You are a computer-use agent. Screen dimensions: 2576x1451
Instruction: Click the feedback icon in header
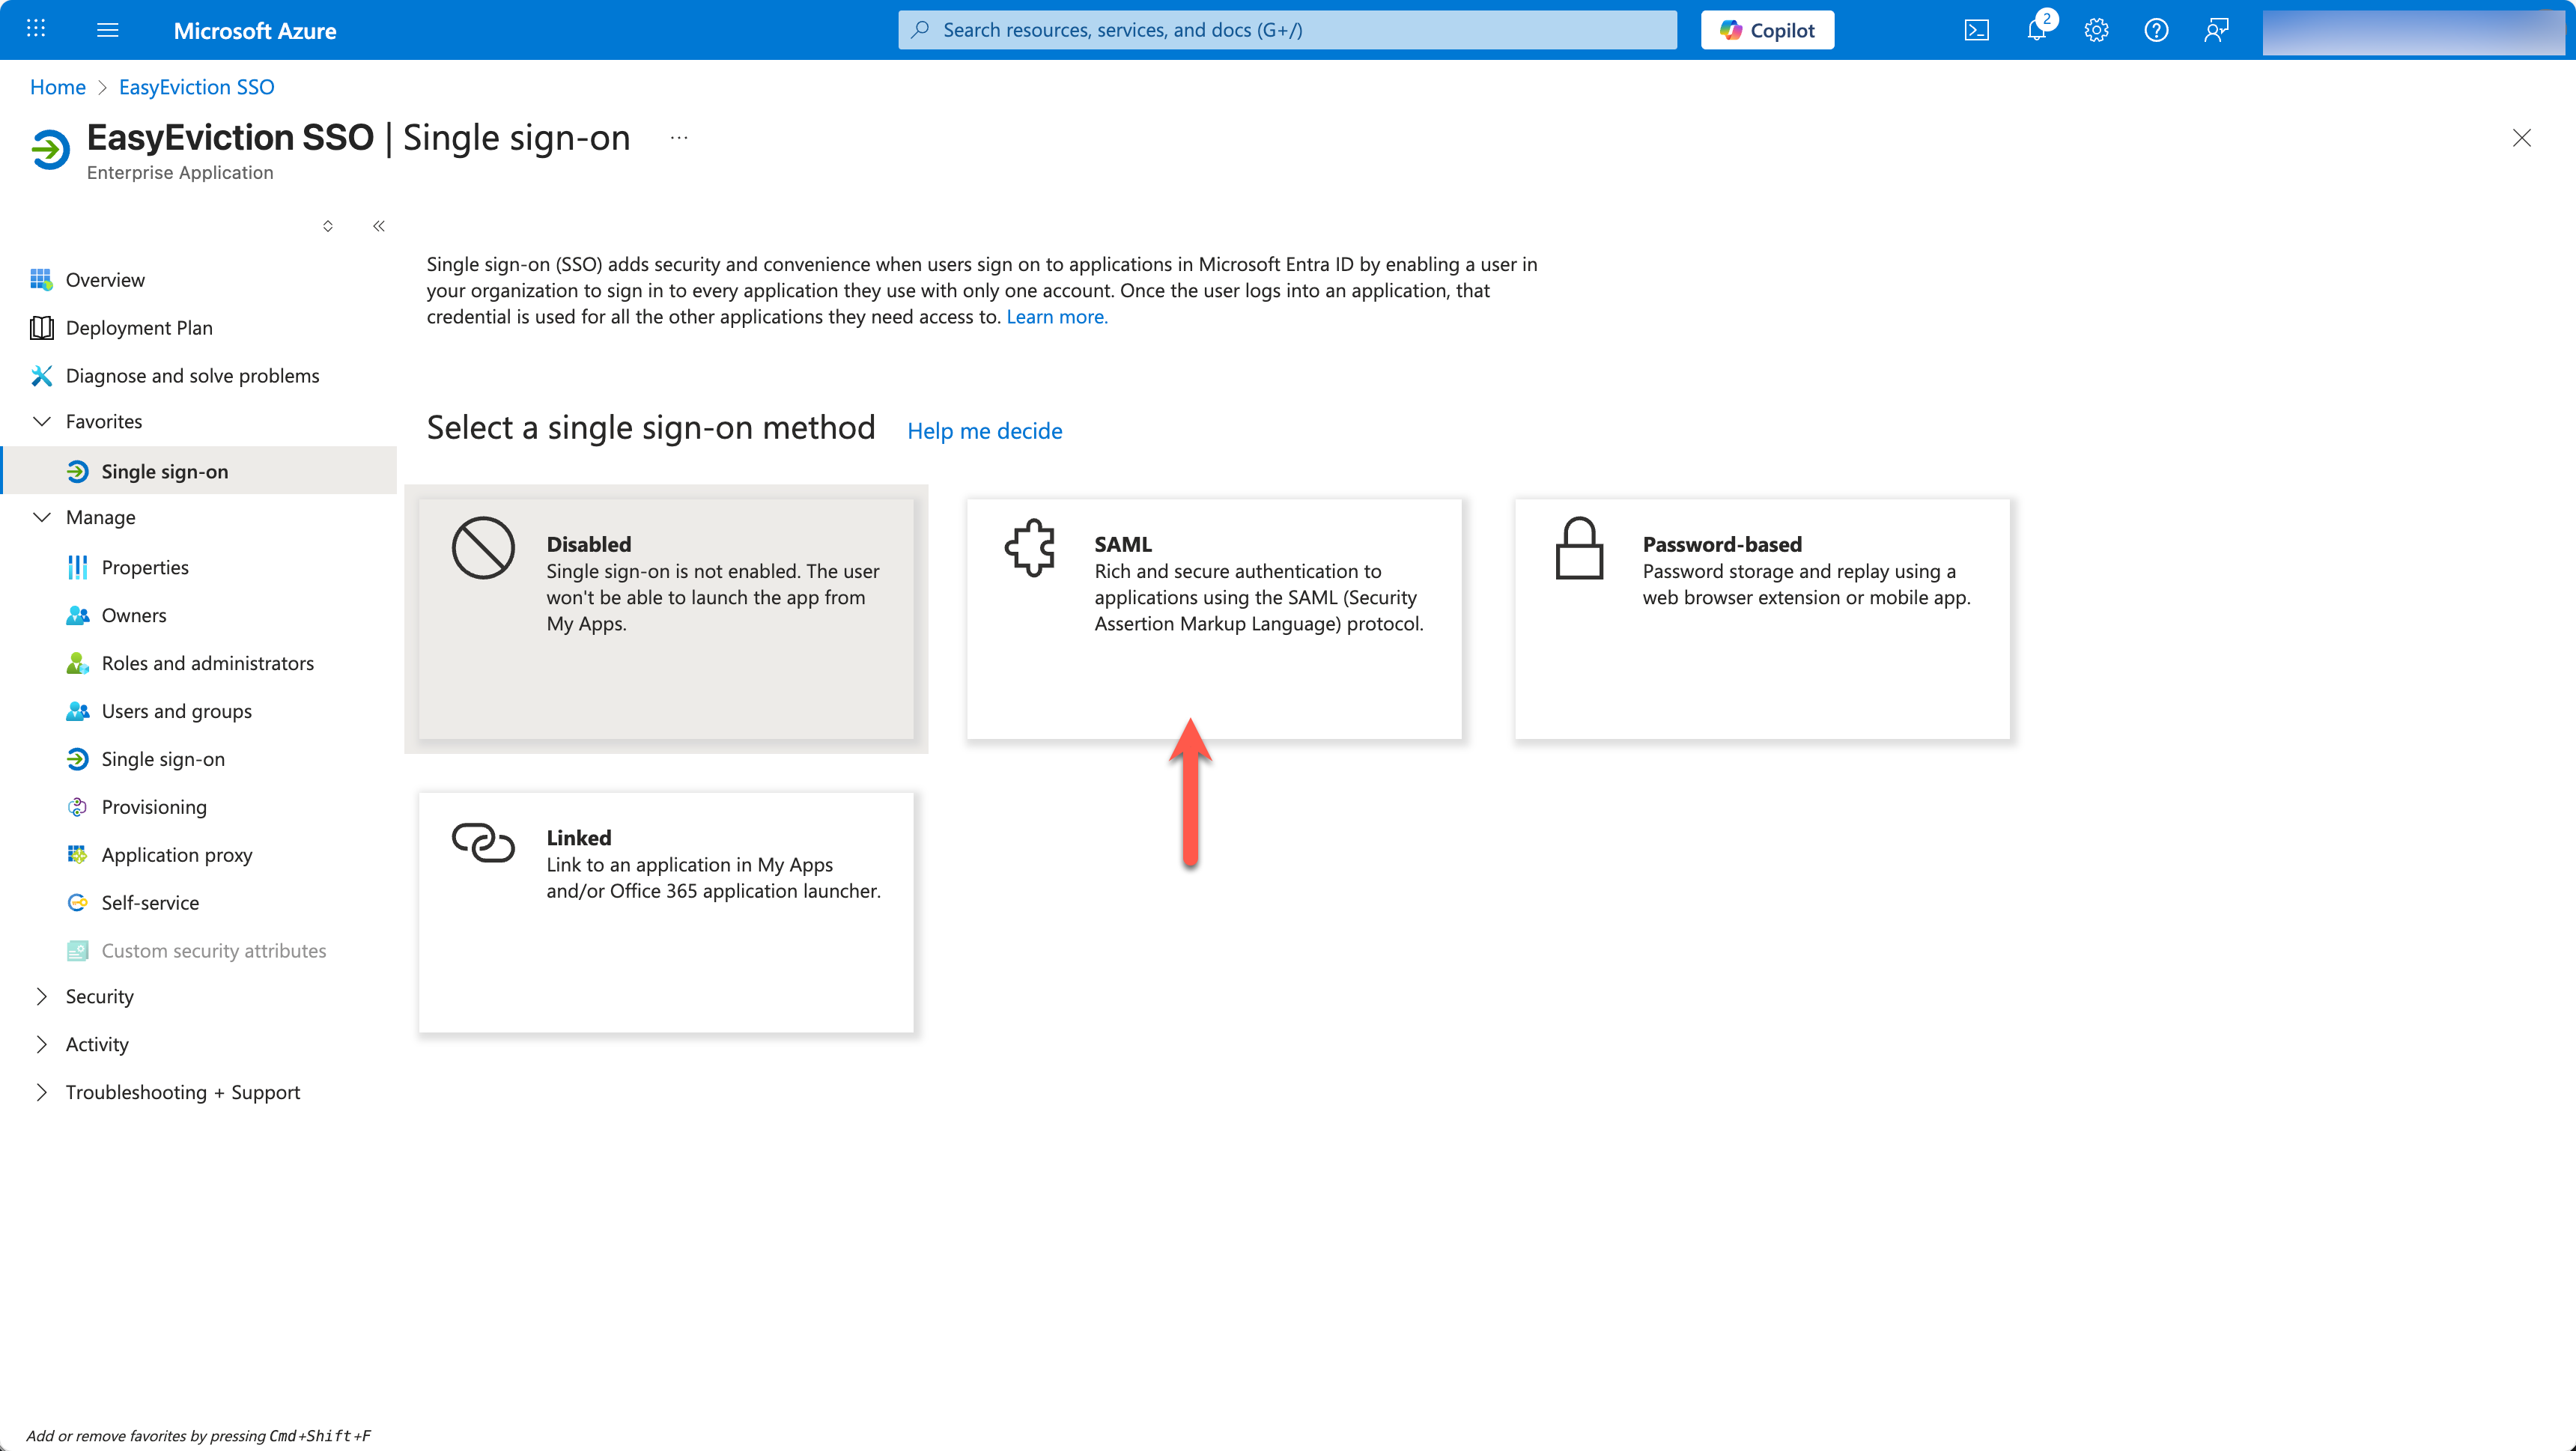coord(2216,30)
